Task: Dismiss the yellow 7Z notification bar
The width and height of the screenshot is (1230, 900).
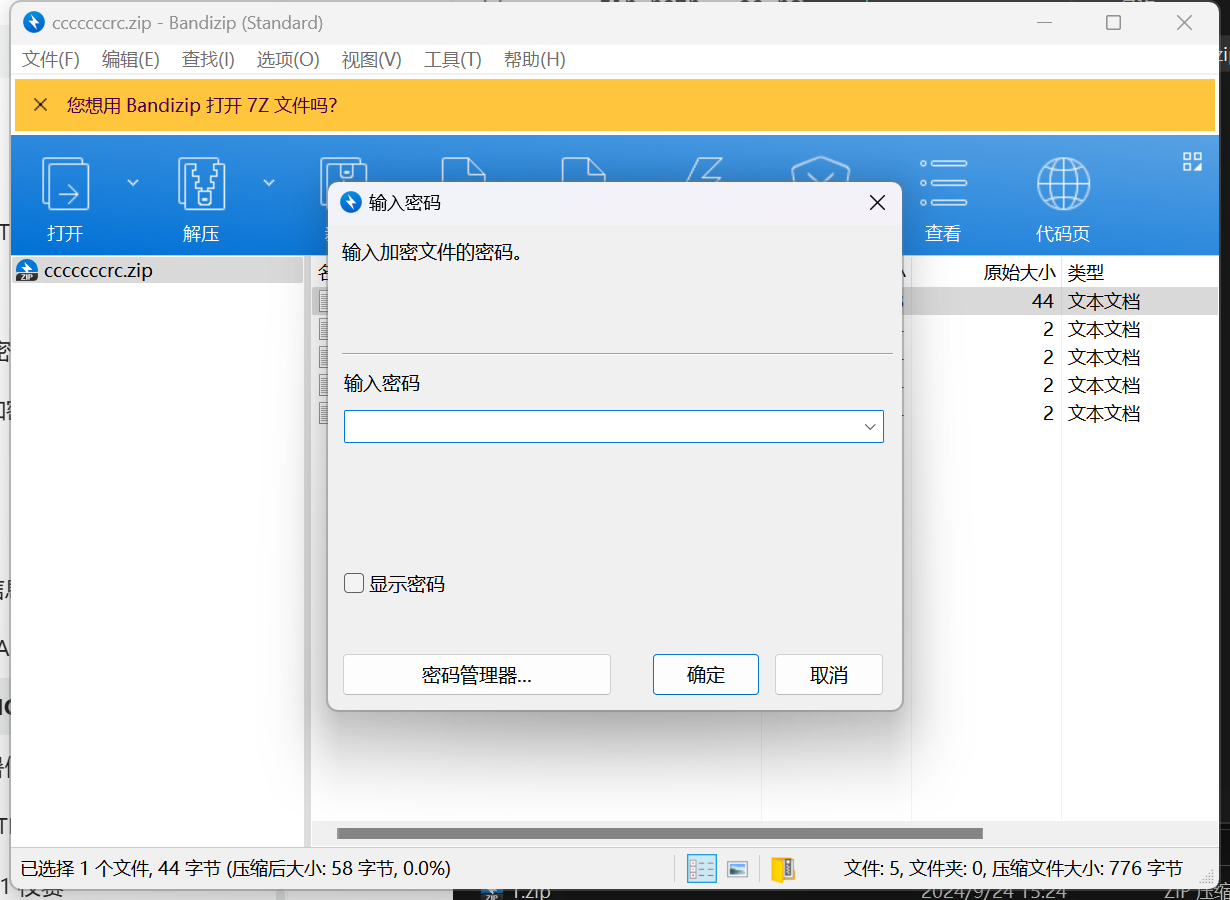Action: [x=40, y=105]
